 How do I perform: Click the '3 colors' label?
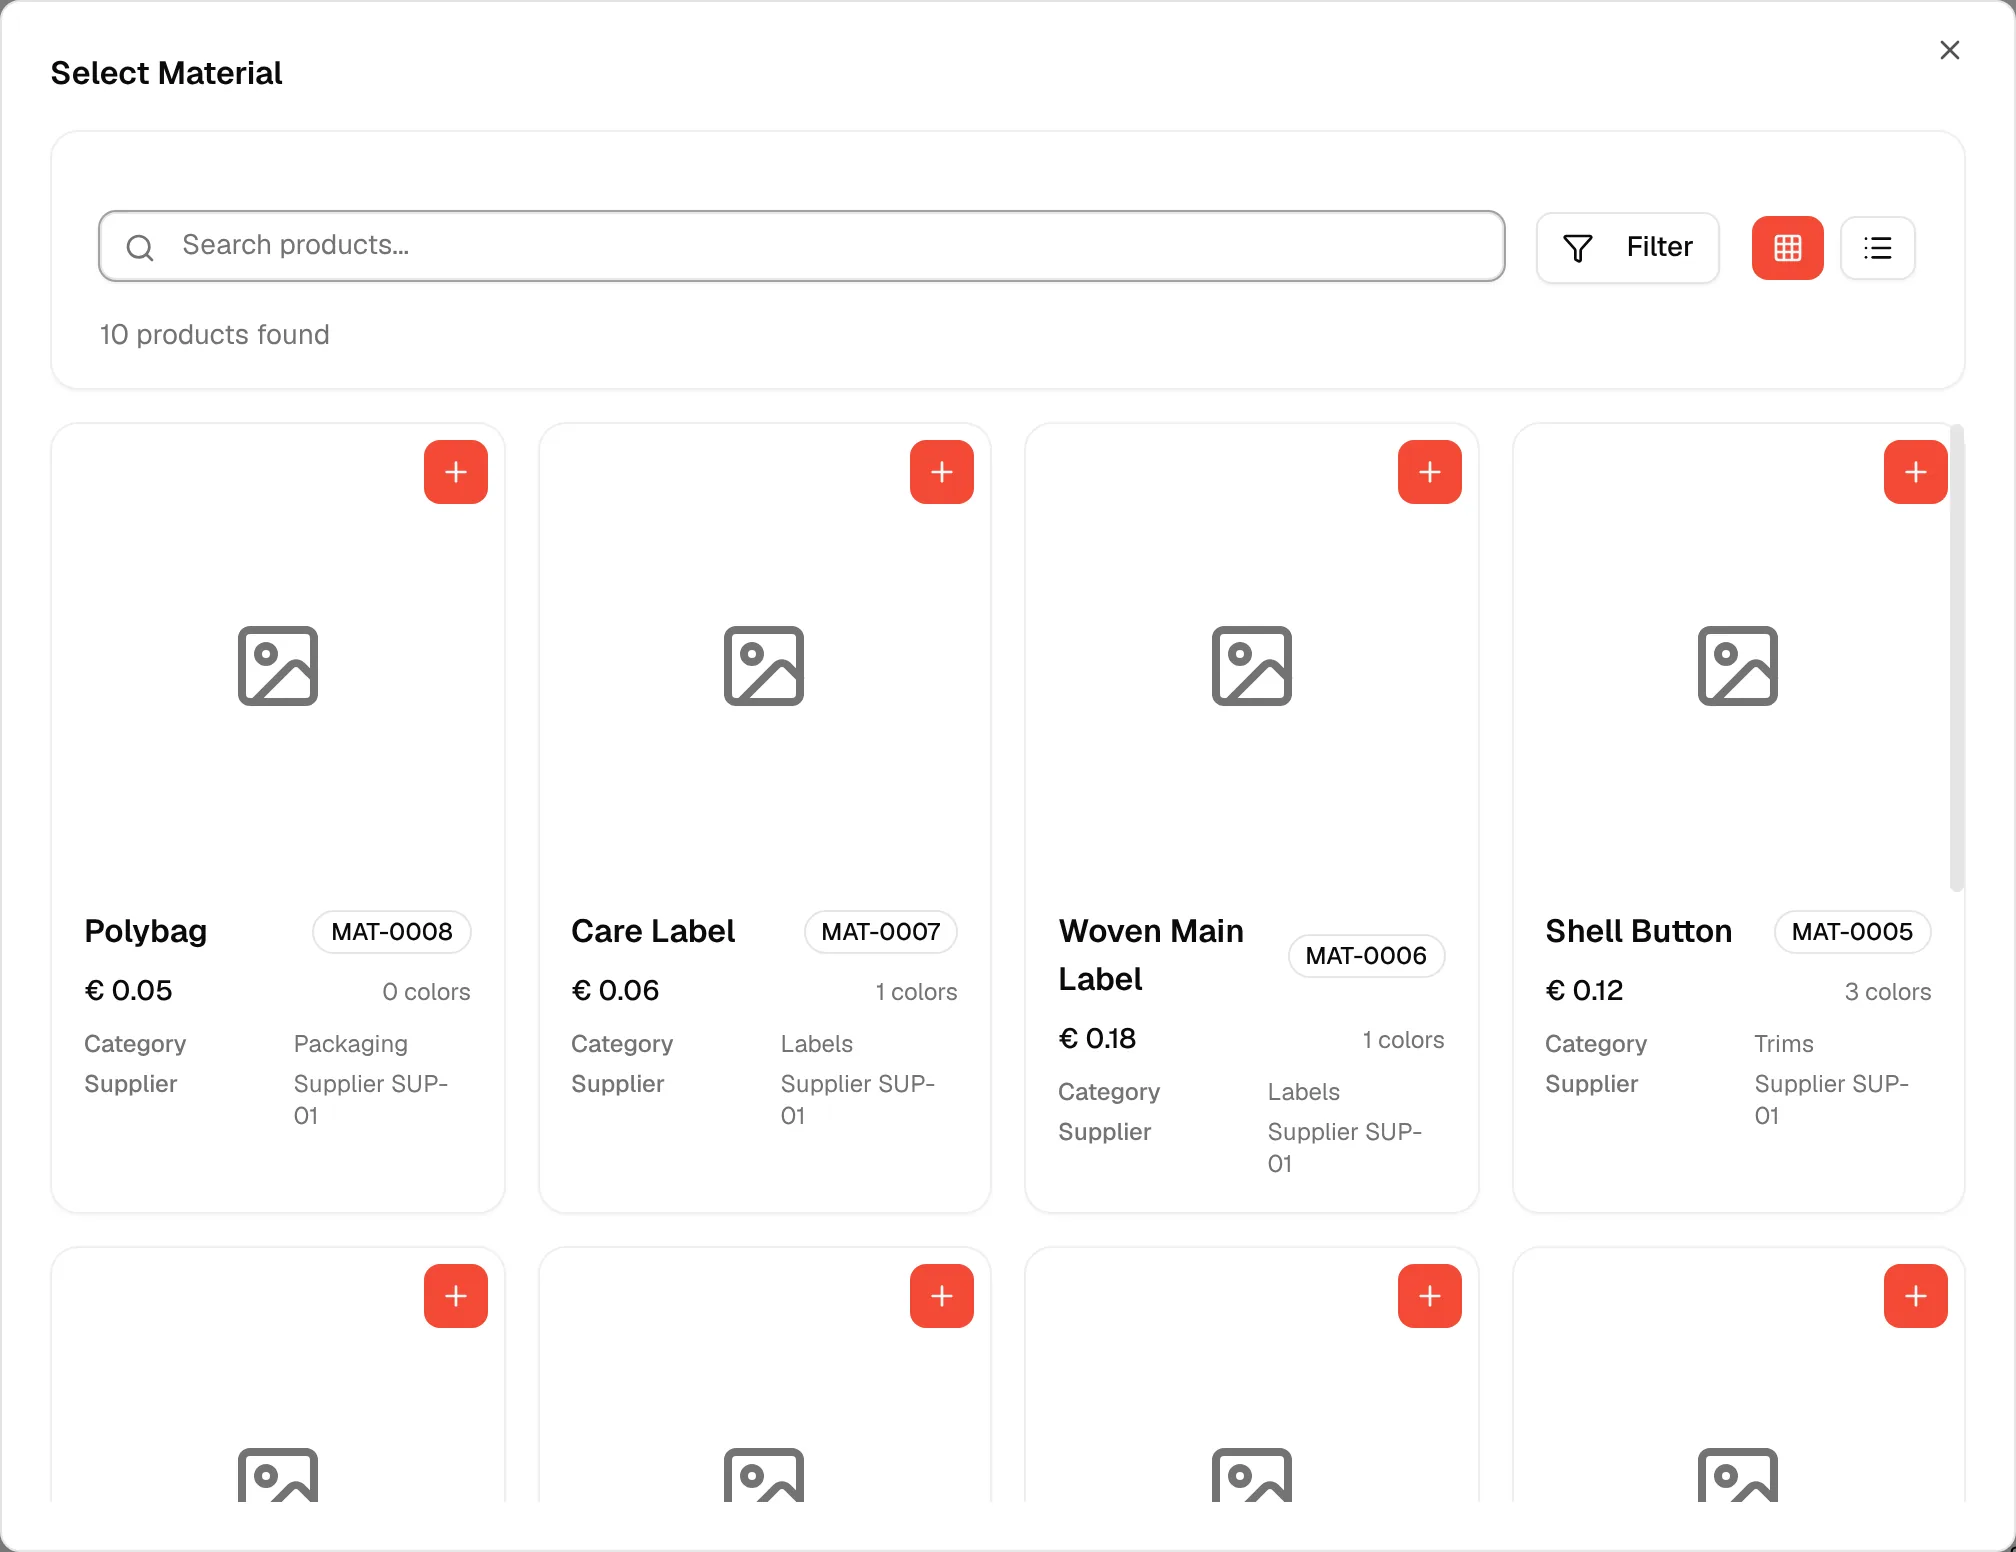[x=1888, y=992]
